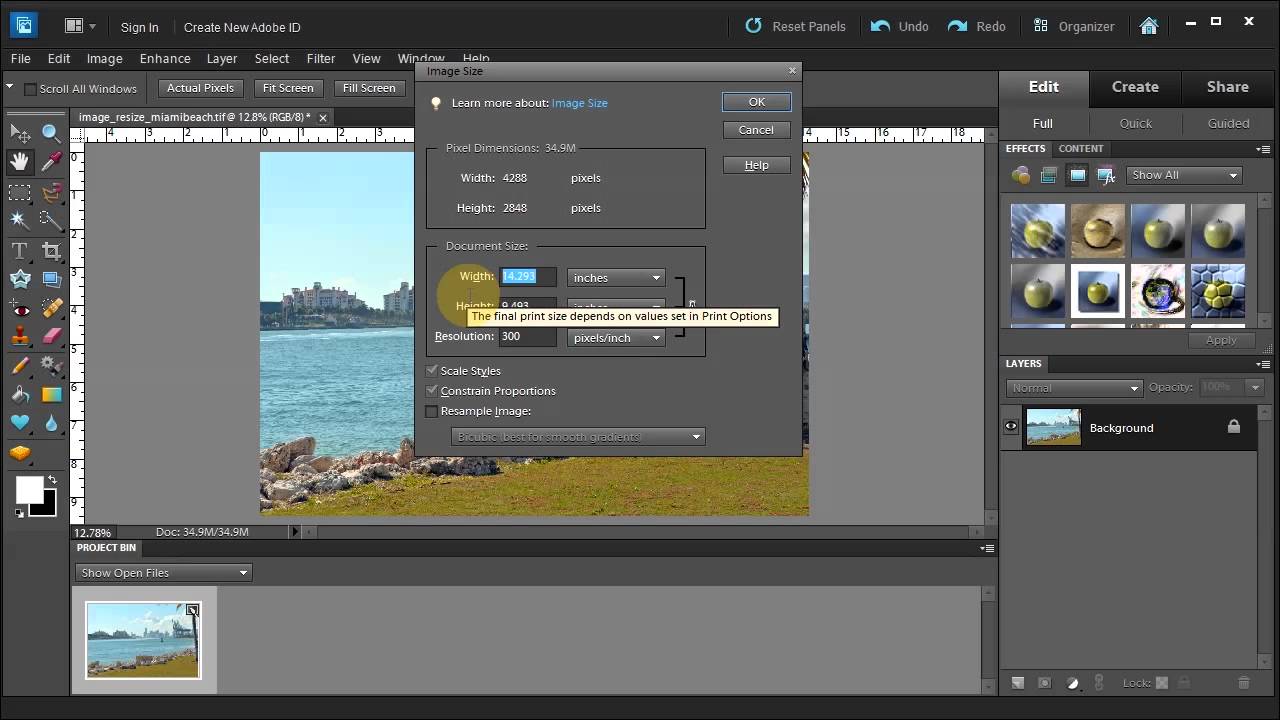Reset default foreground and background colors
The image size is (1280, 720).
pos(19,513)
